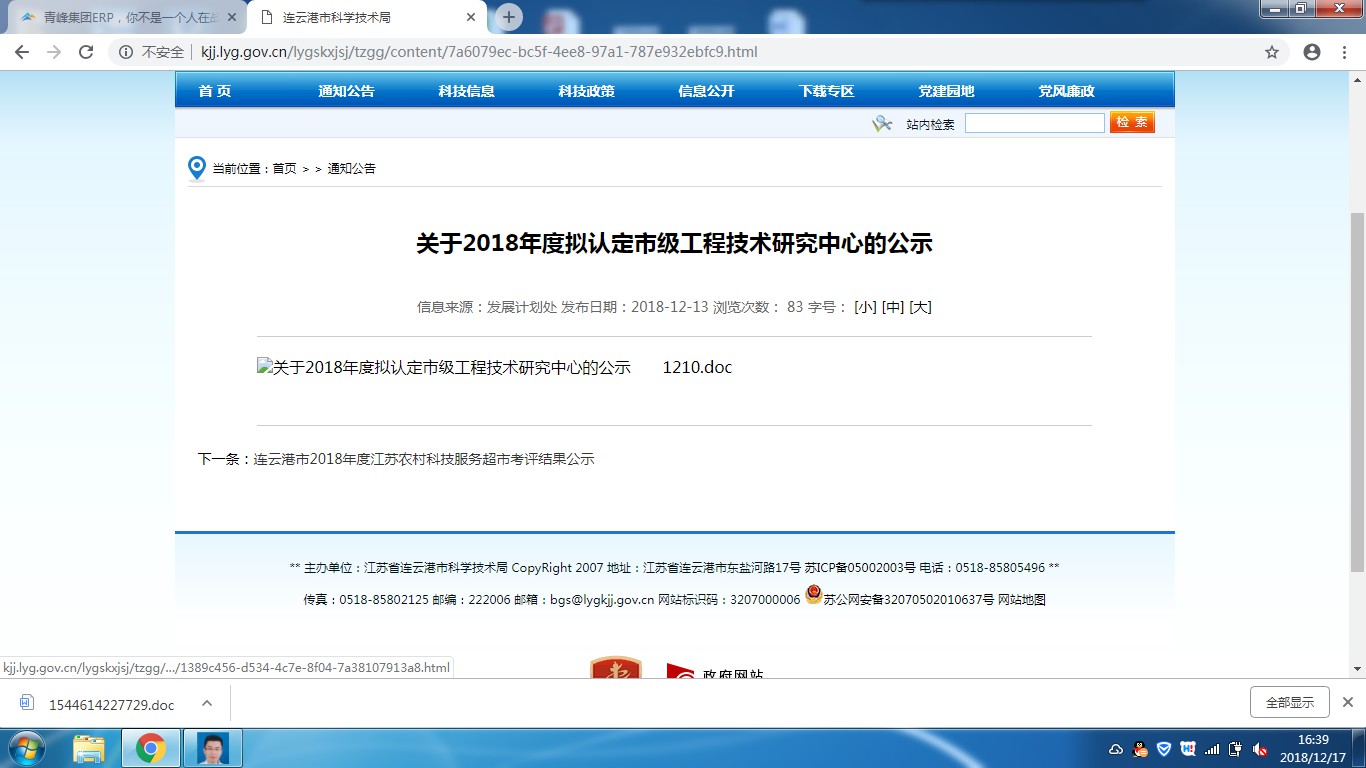
Task: Open the Chrome profile account icon
Action: (1312, 52)
